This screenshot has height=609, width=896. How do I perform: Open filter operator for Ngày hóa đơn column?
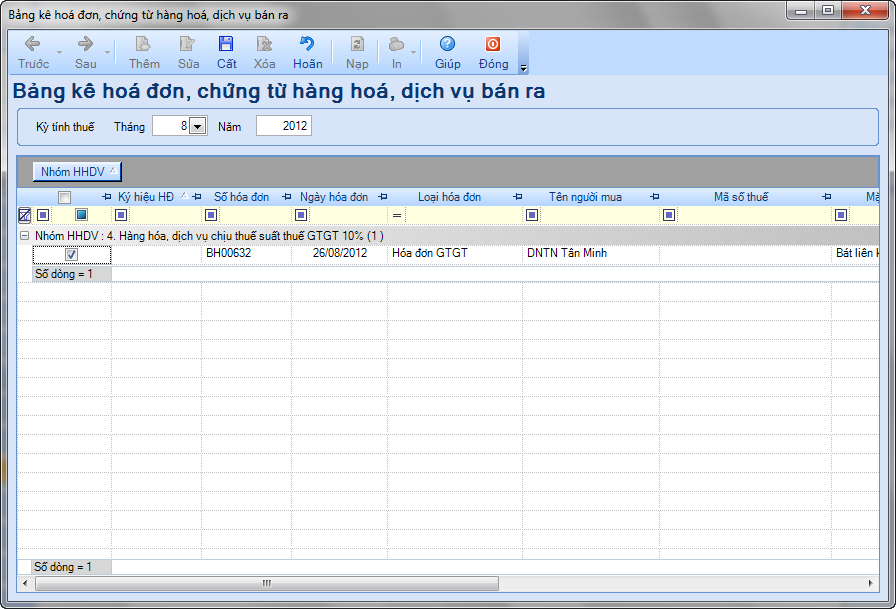click(301, 215)
